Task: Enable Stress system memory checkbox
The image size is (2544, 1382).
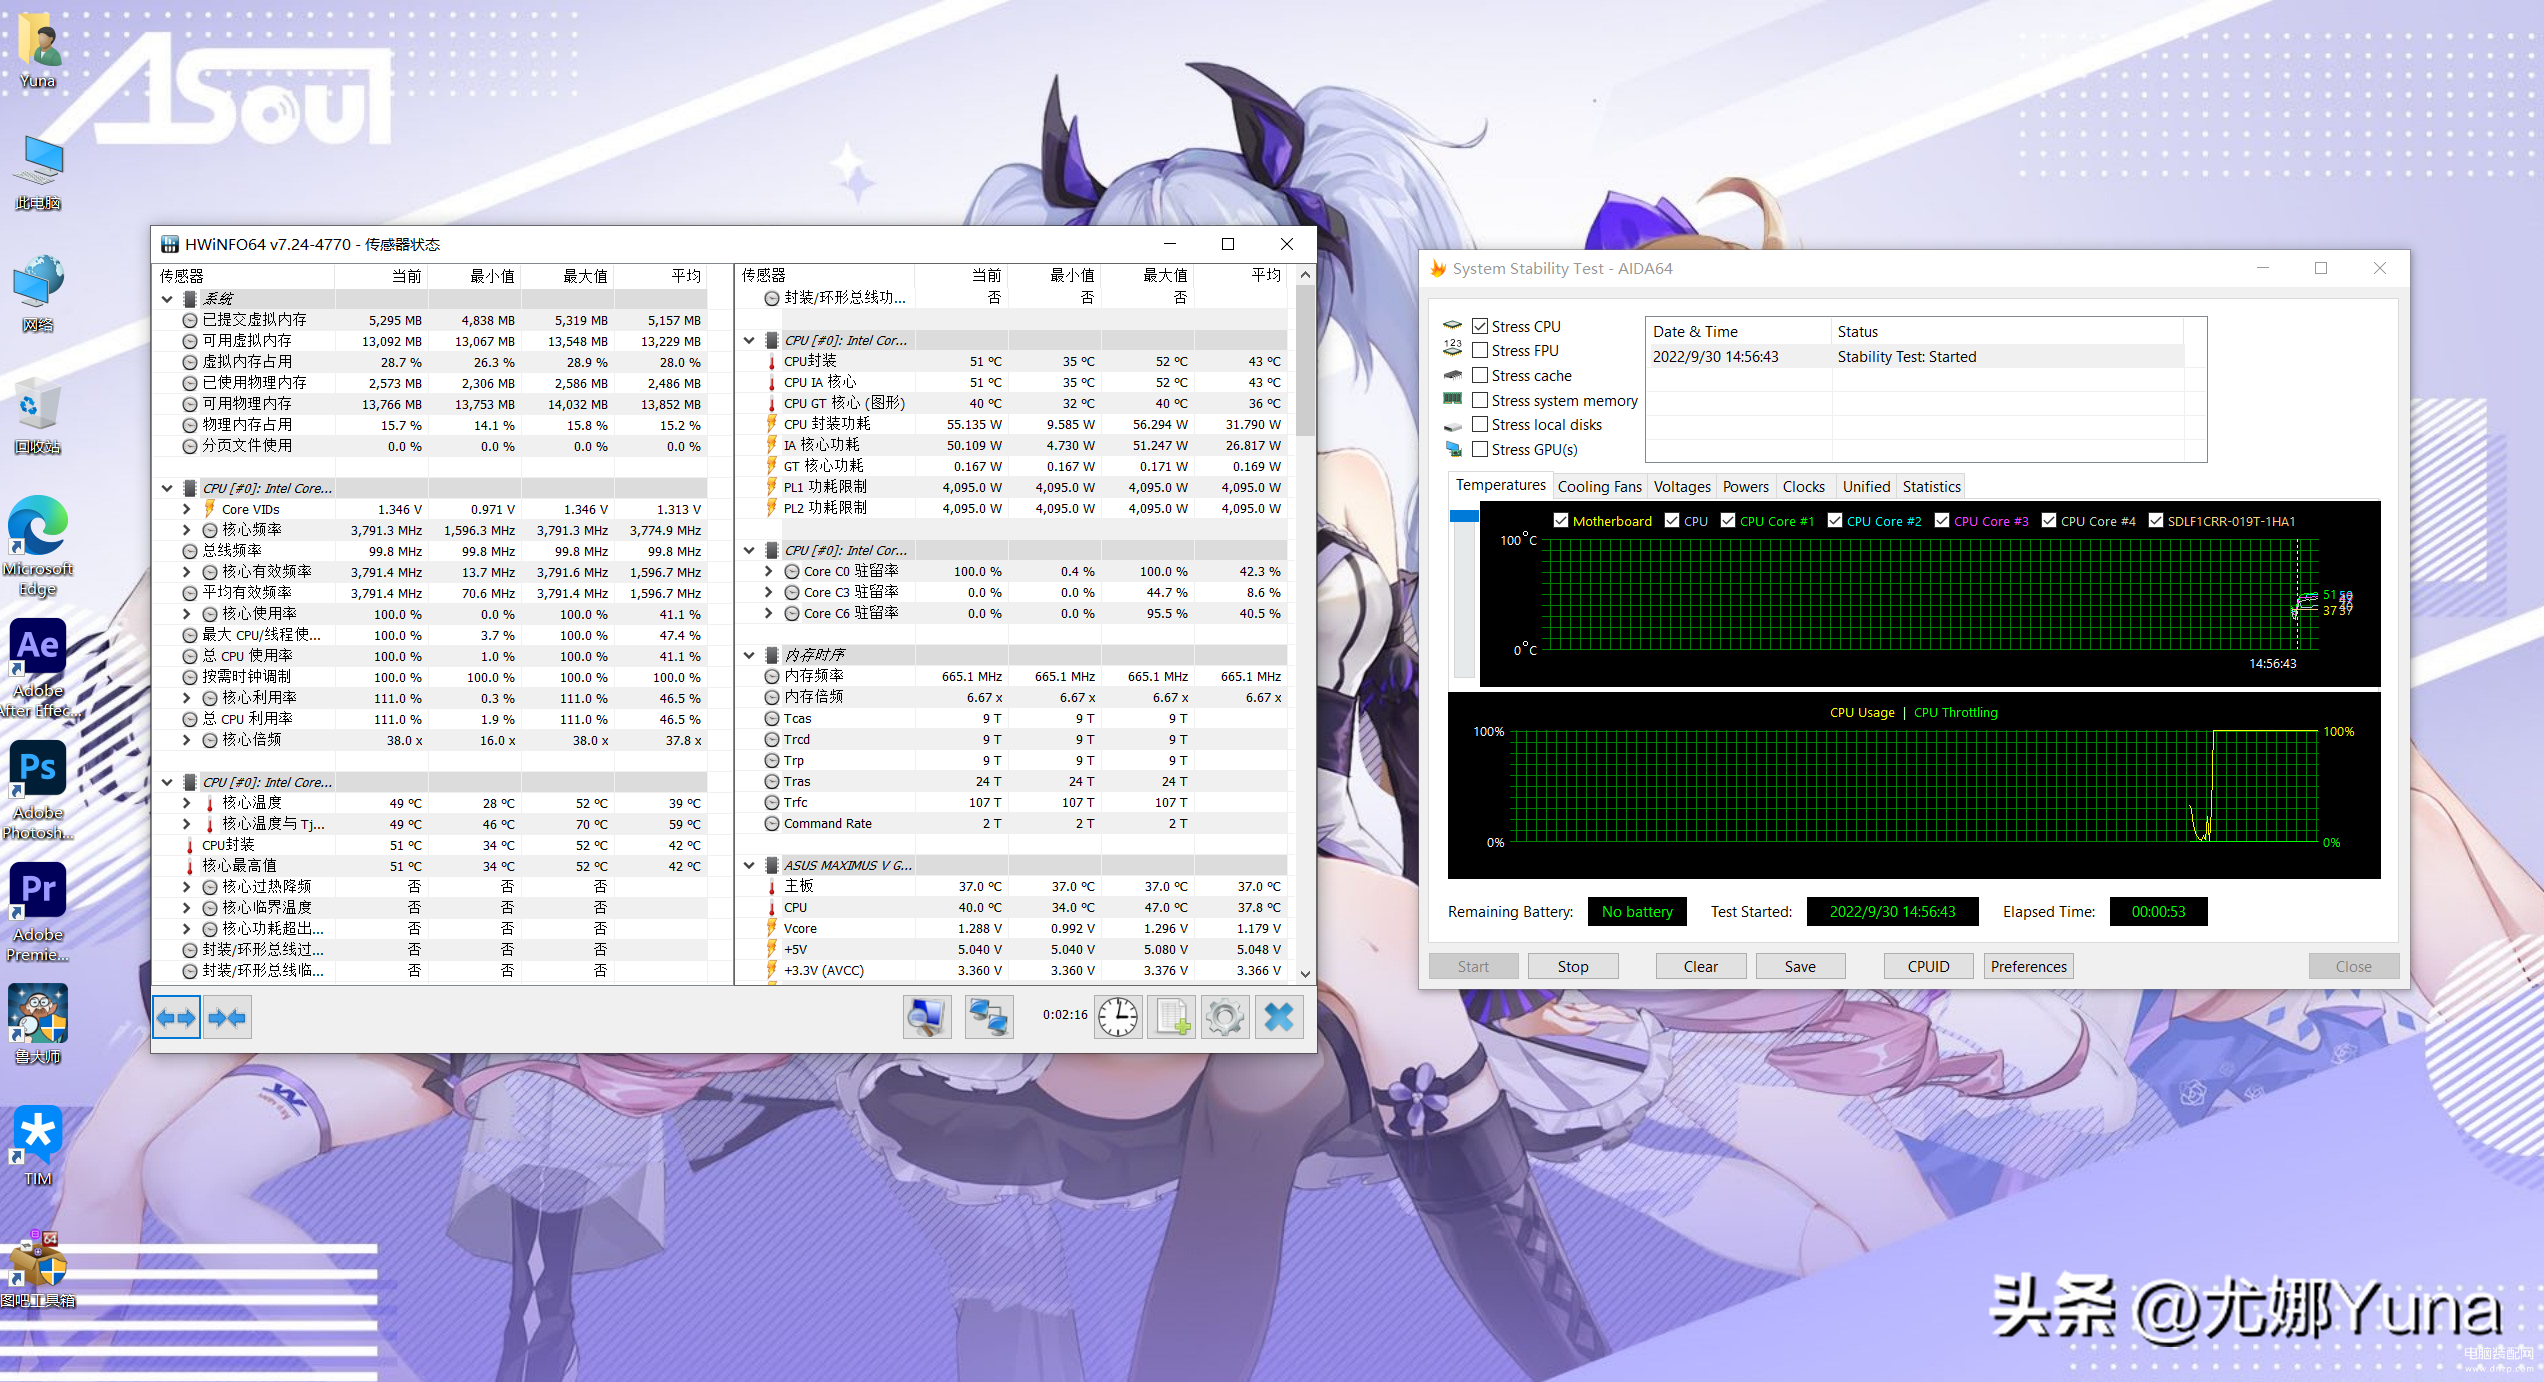Action: click(1480, 400)
